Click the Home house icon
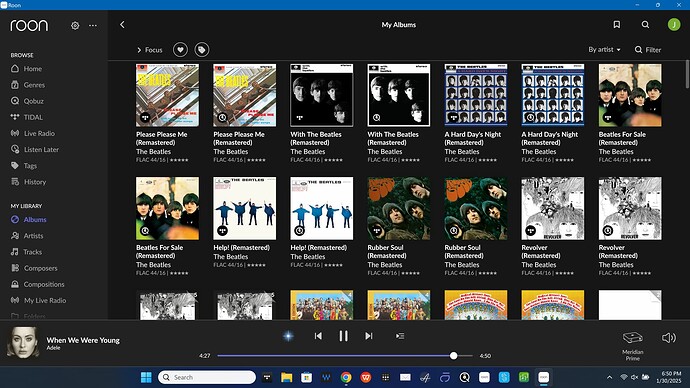This screenshot has width=690, height=388. [15, 69]
